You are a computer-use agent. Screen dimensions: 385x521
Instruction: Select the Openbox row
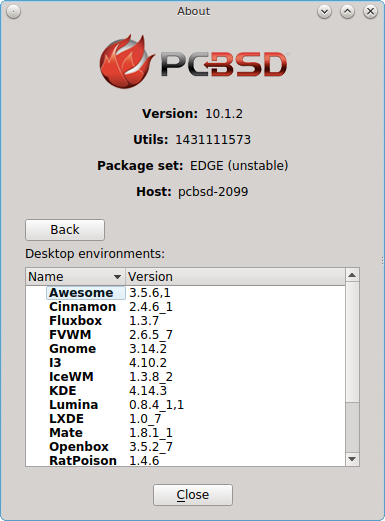(185, 447)
